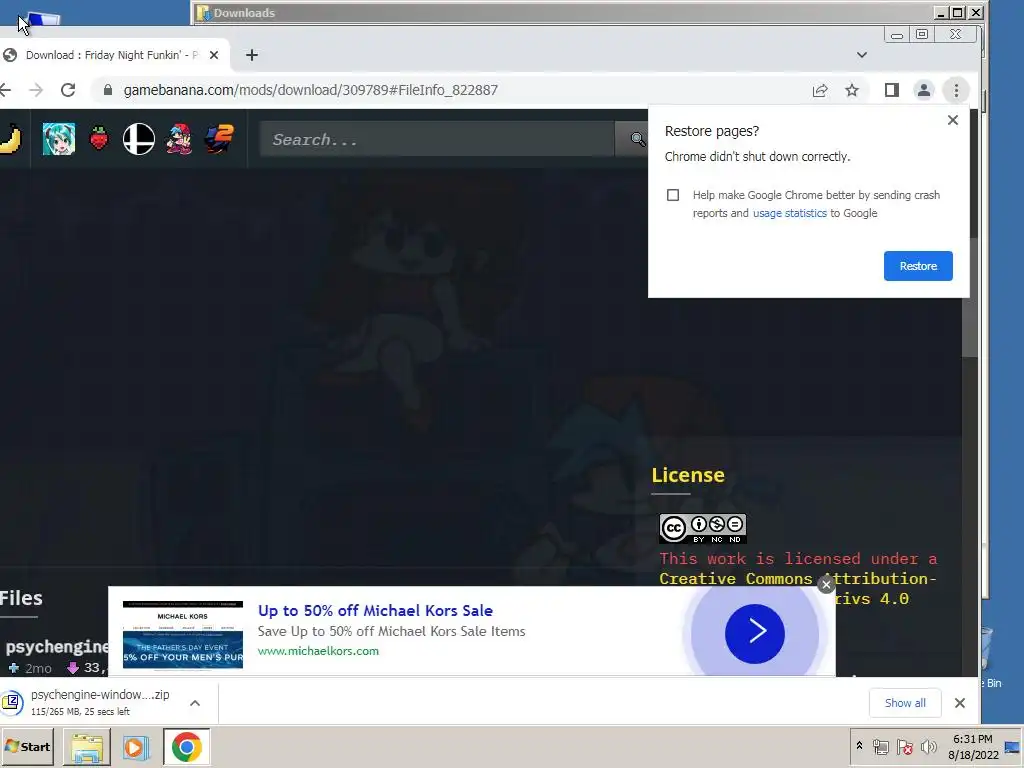Screen dimensions: 1024x768
Task: Open Chrome three-dot menu
Action: point(956,90)
